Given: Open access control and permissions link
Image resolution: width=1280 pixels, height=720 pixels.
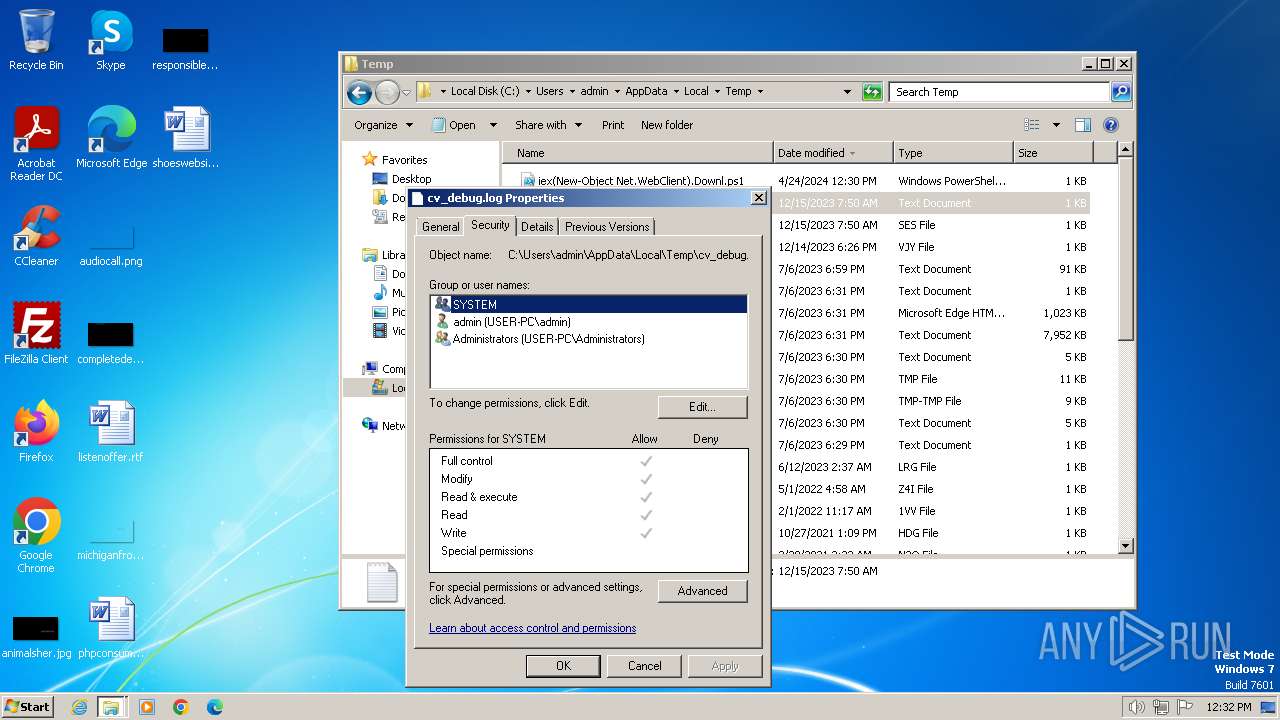Looking at the screenshot, I should (x=532, y=628).
